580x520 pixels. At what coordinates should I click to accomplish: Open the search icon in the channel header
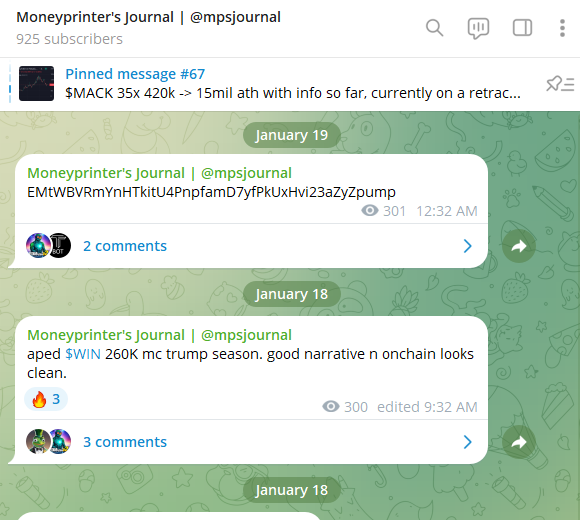point(434,28)
